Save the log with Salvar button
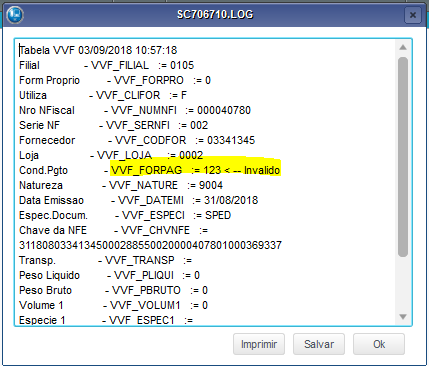The height and width of the screenshot is (366, 429). click(319, 344)
